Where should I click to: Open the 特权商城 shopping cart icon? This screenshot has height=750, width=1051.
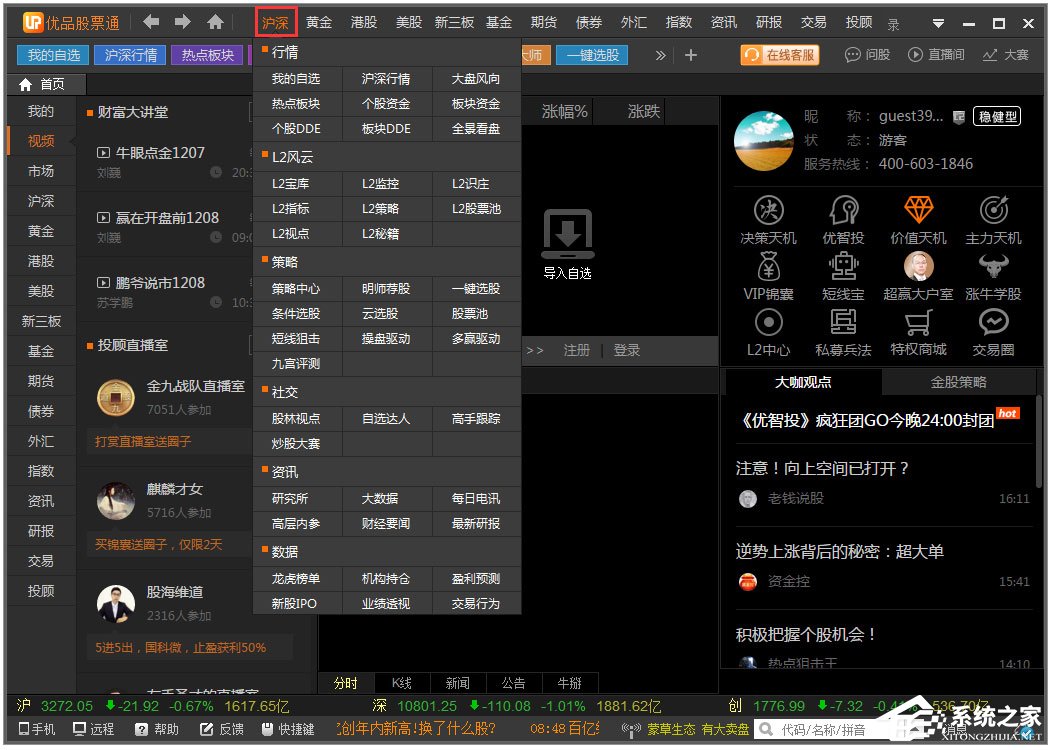[918, 323]
